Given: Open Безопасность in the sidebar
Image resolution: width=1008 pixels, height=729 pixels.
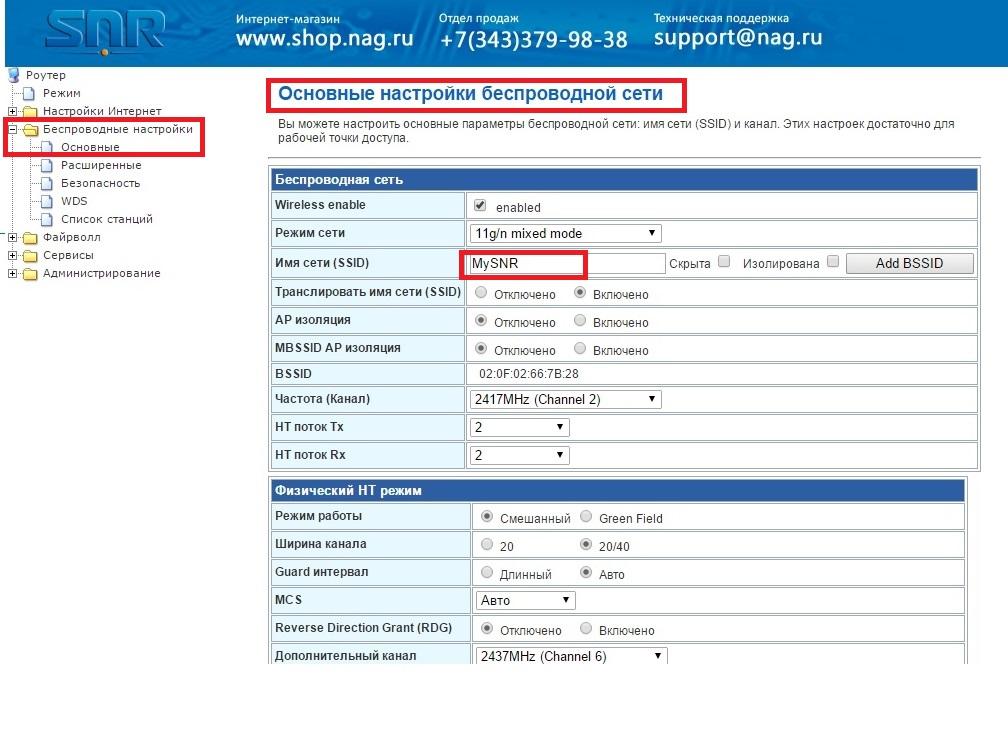Looking at the screenshot, I should point(100,183).
